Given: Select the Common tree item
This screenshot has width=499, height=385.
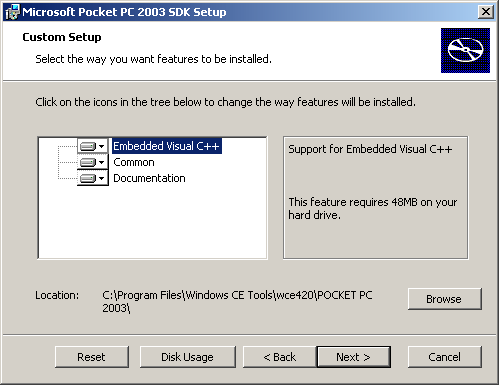Looking at the screenshot, I should [x=134, y=162].
